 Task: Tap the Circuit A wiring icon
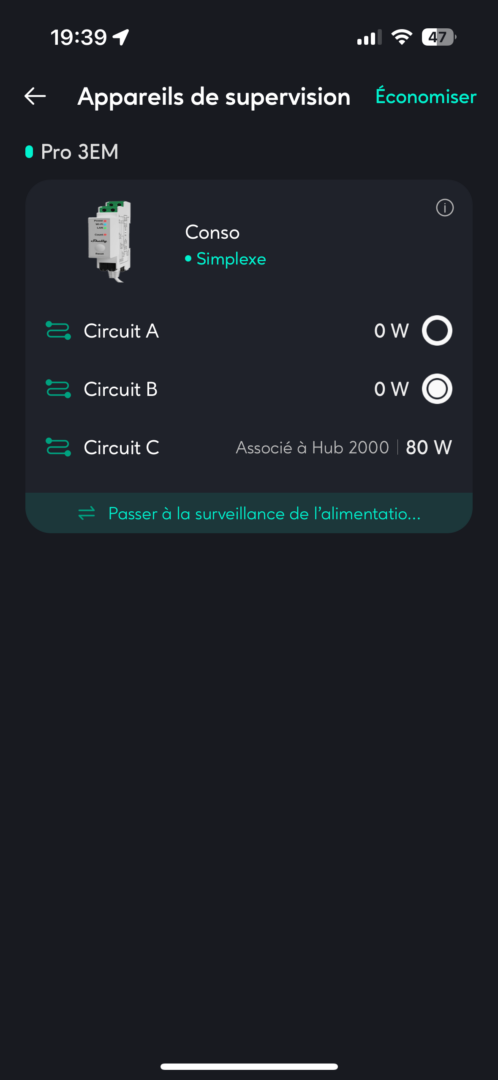pos(58,331)
